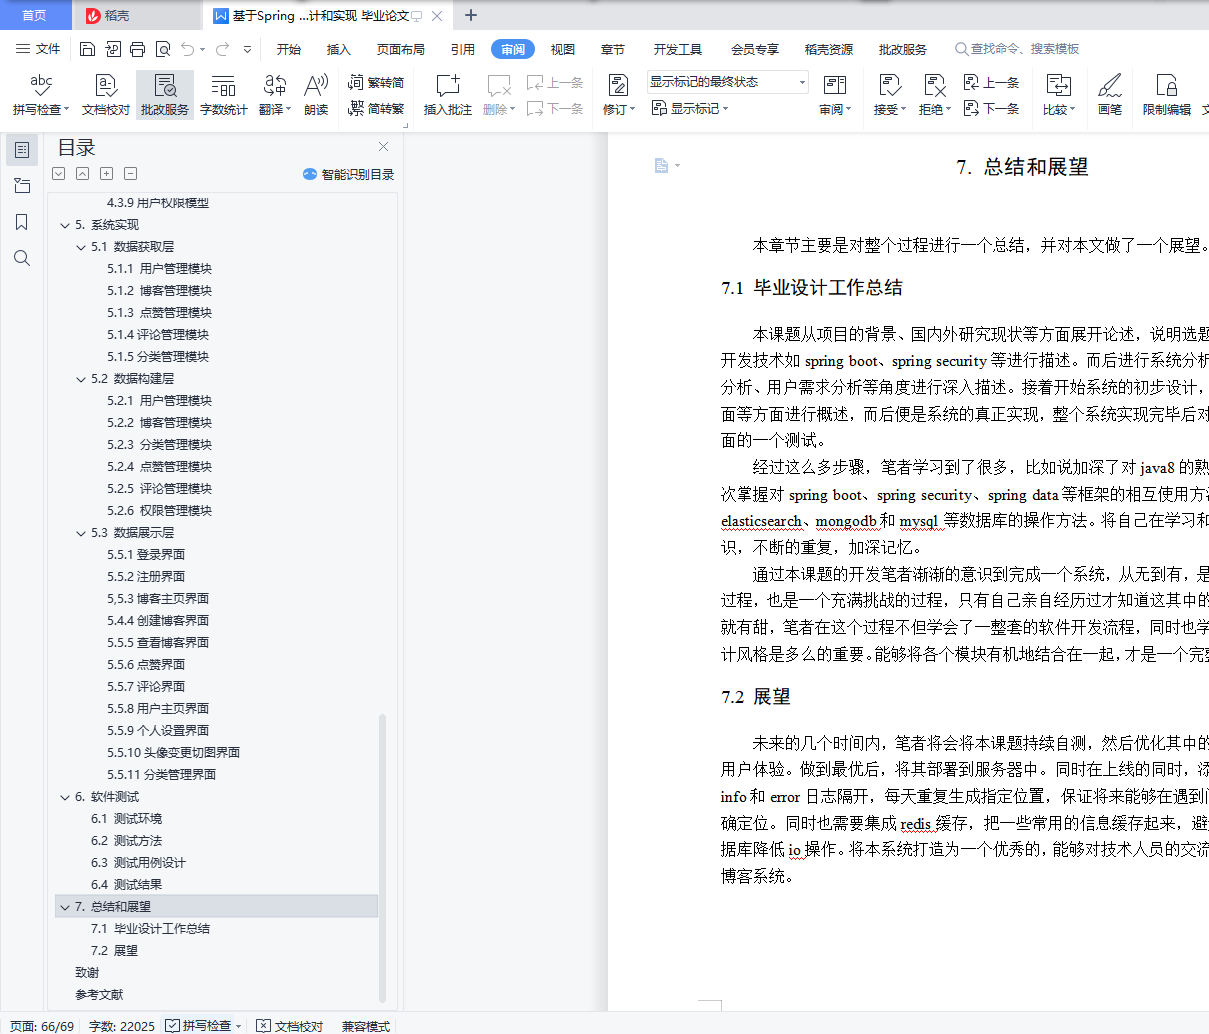Open the 拼写检查 spell check tool
Viewport: 1209px width, 1034px height.
41,95
